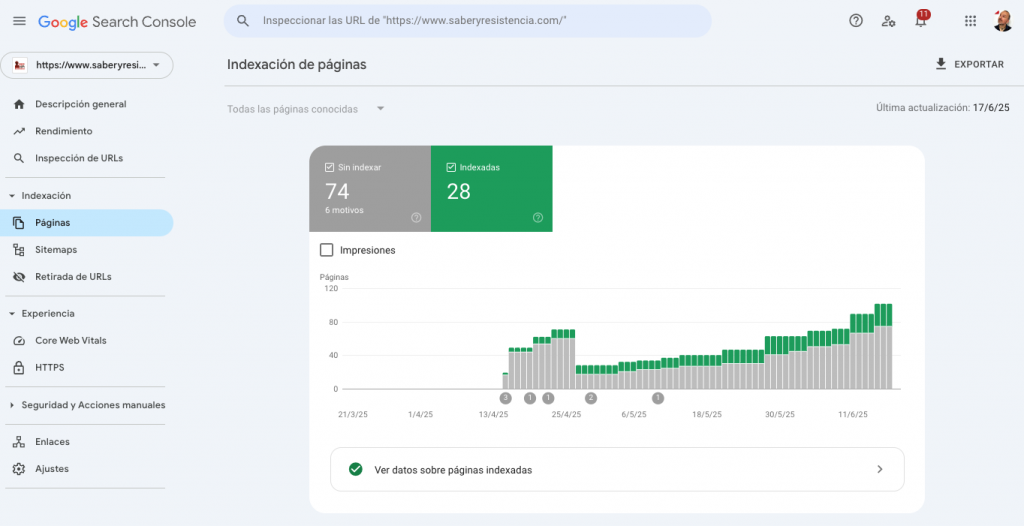Click chart annotation marker labeled 3
This screenshot has height=526, width=1024.
click(x=505, y=398)
